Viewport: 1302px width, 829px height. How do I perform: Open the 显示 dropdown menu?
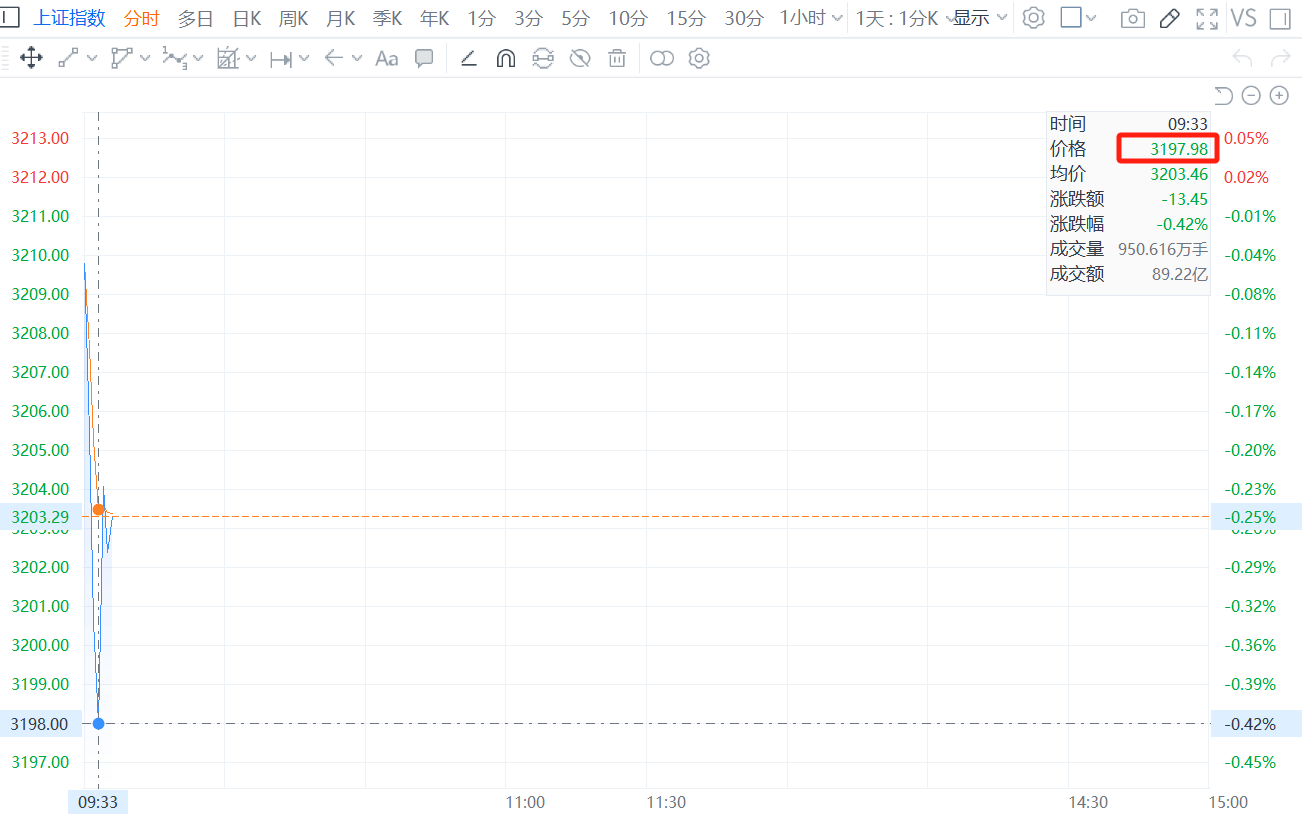point(980,18)
